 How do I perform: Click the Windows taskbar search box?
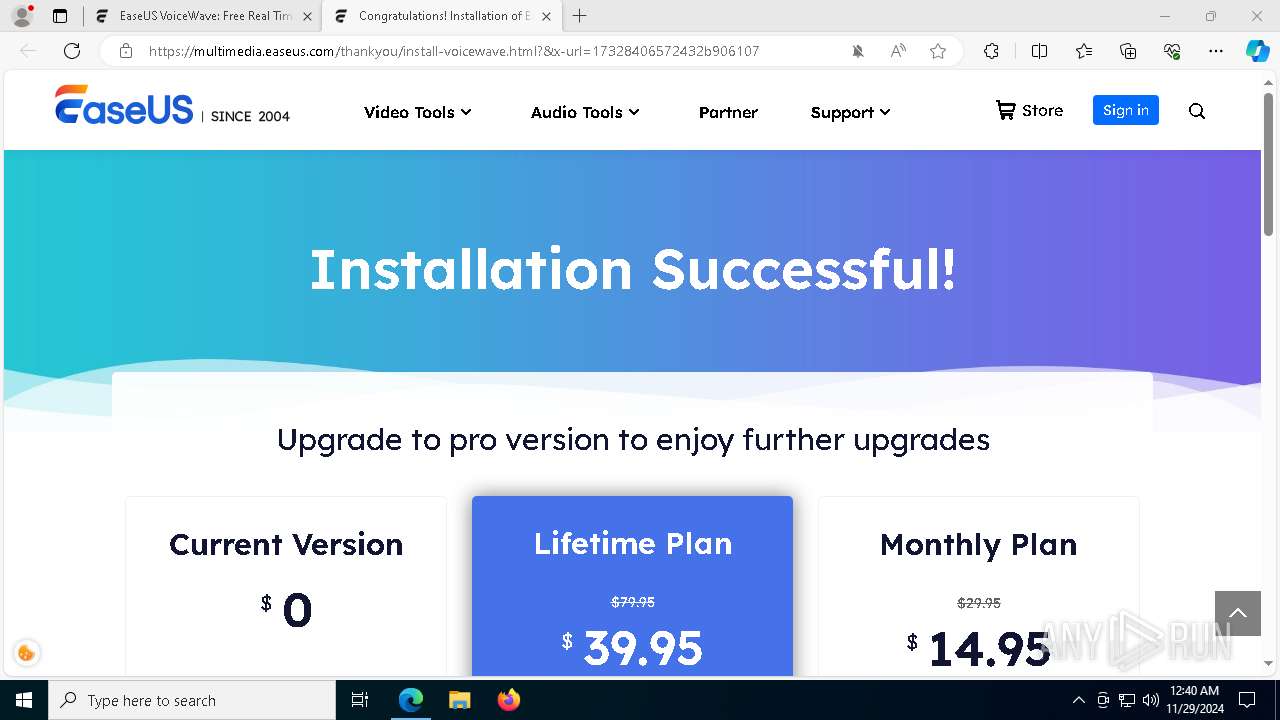[192, 700]
